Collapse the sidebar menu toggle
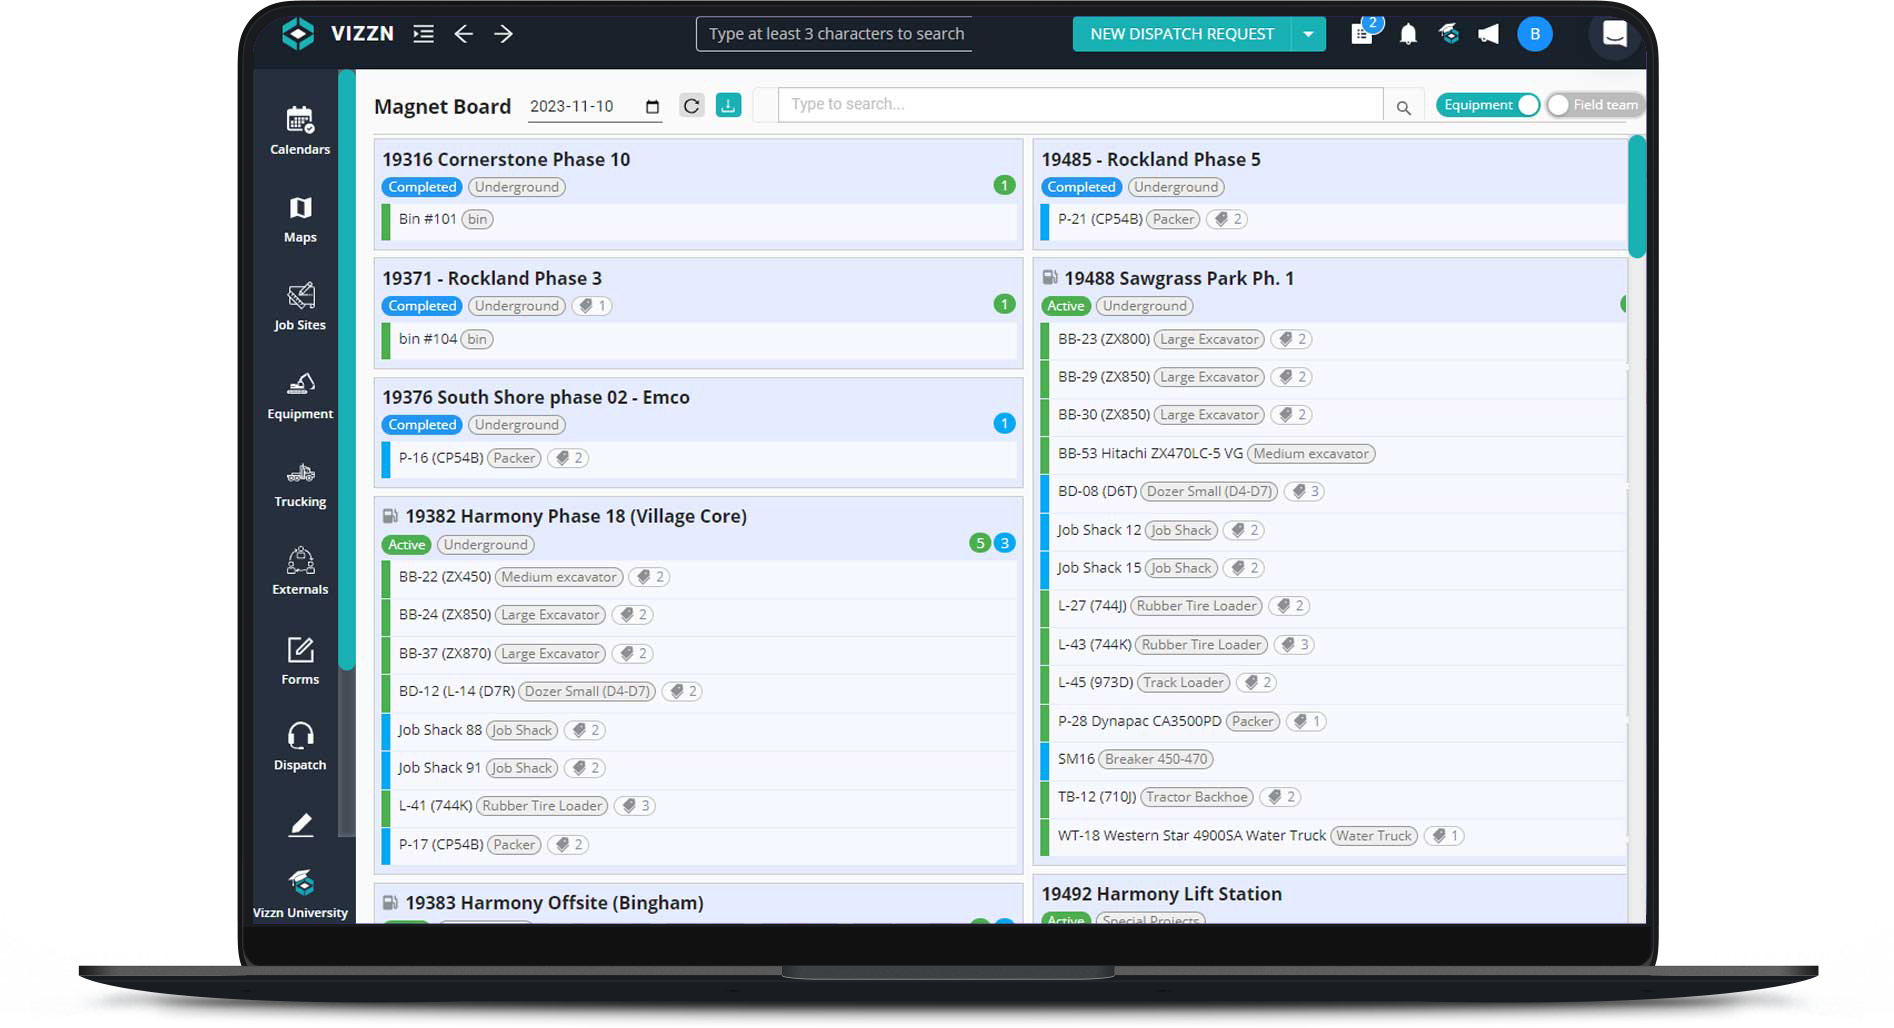Screen dimensions: 1894x1028 pos(424,34)
